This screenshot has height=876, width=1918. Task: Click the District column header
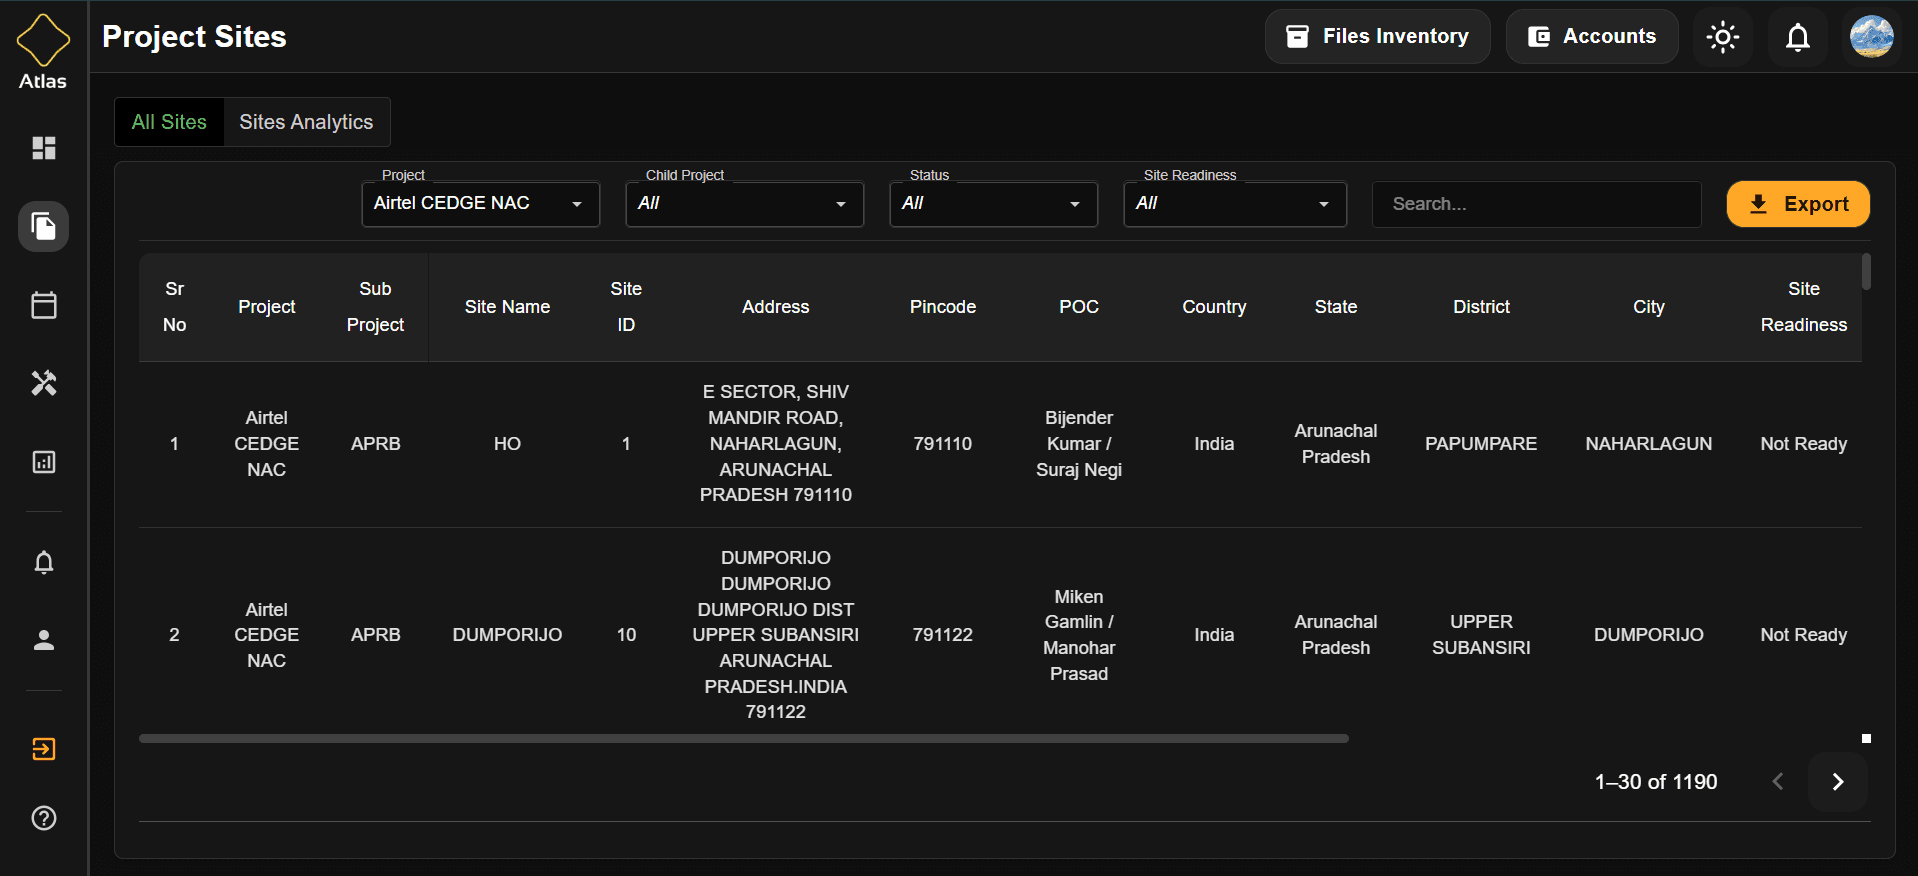click(x=1481, y=307)
